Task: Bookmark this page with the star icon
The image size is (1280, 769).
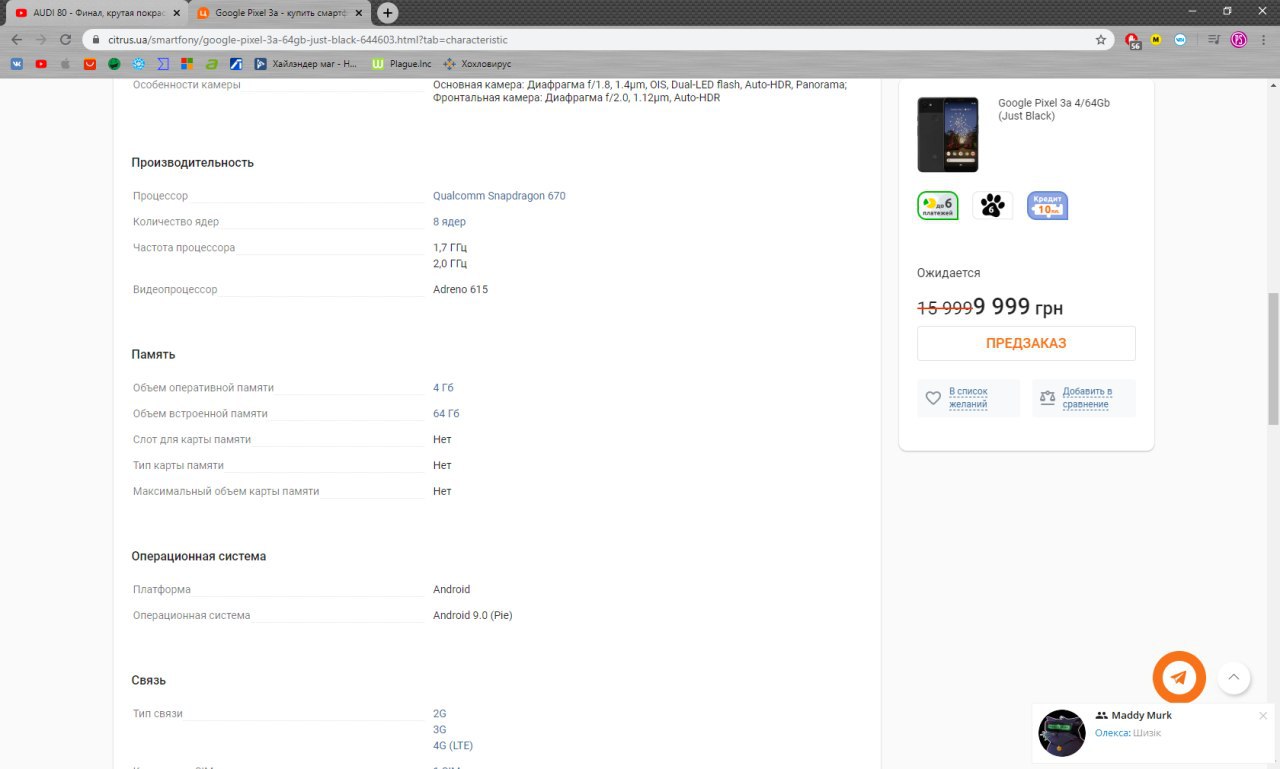Action: click(1101, 40)
